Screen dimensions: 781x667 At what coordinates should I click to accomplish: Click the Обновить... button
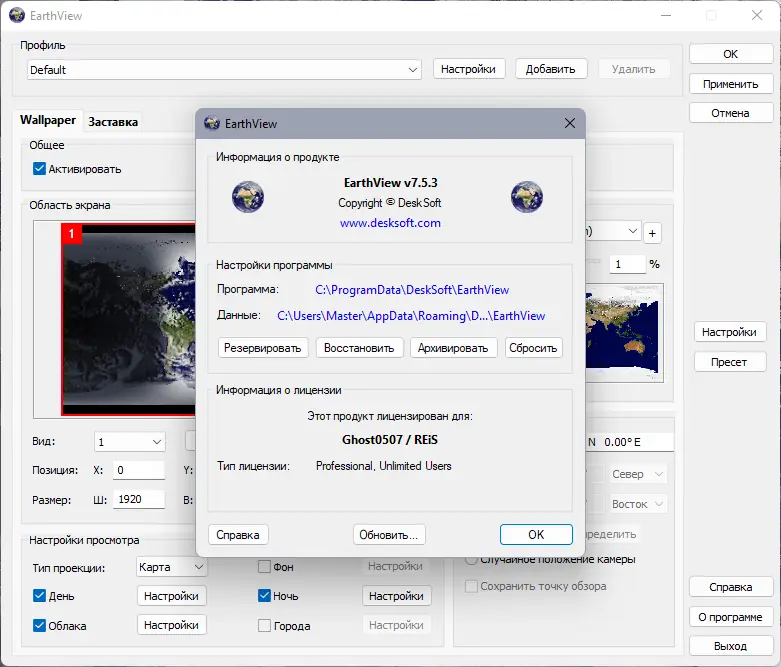click(389, 534)
